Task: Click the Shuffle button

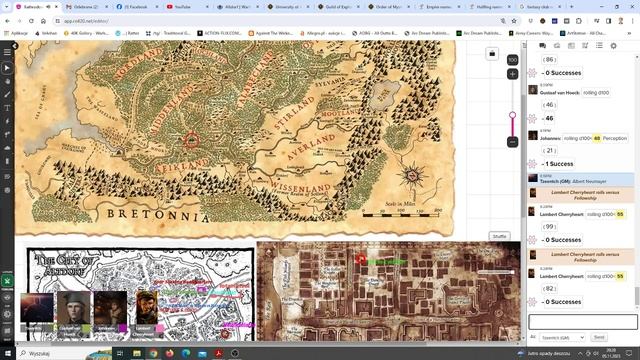Action: click(x=500, y=236)
